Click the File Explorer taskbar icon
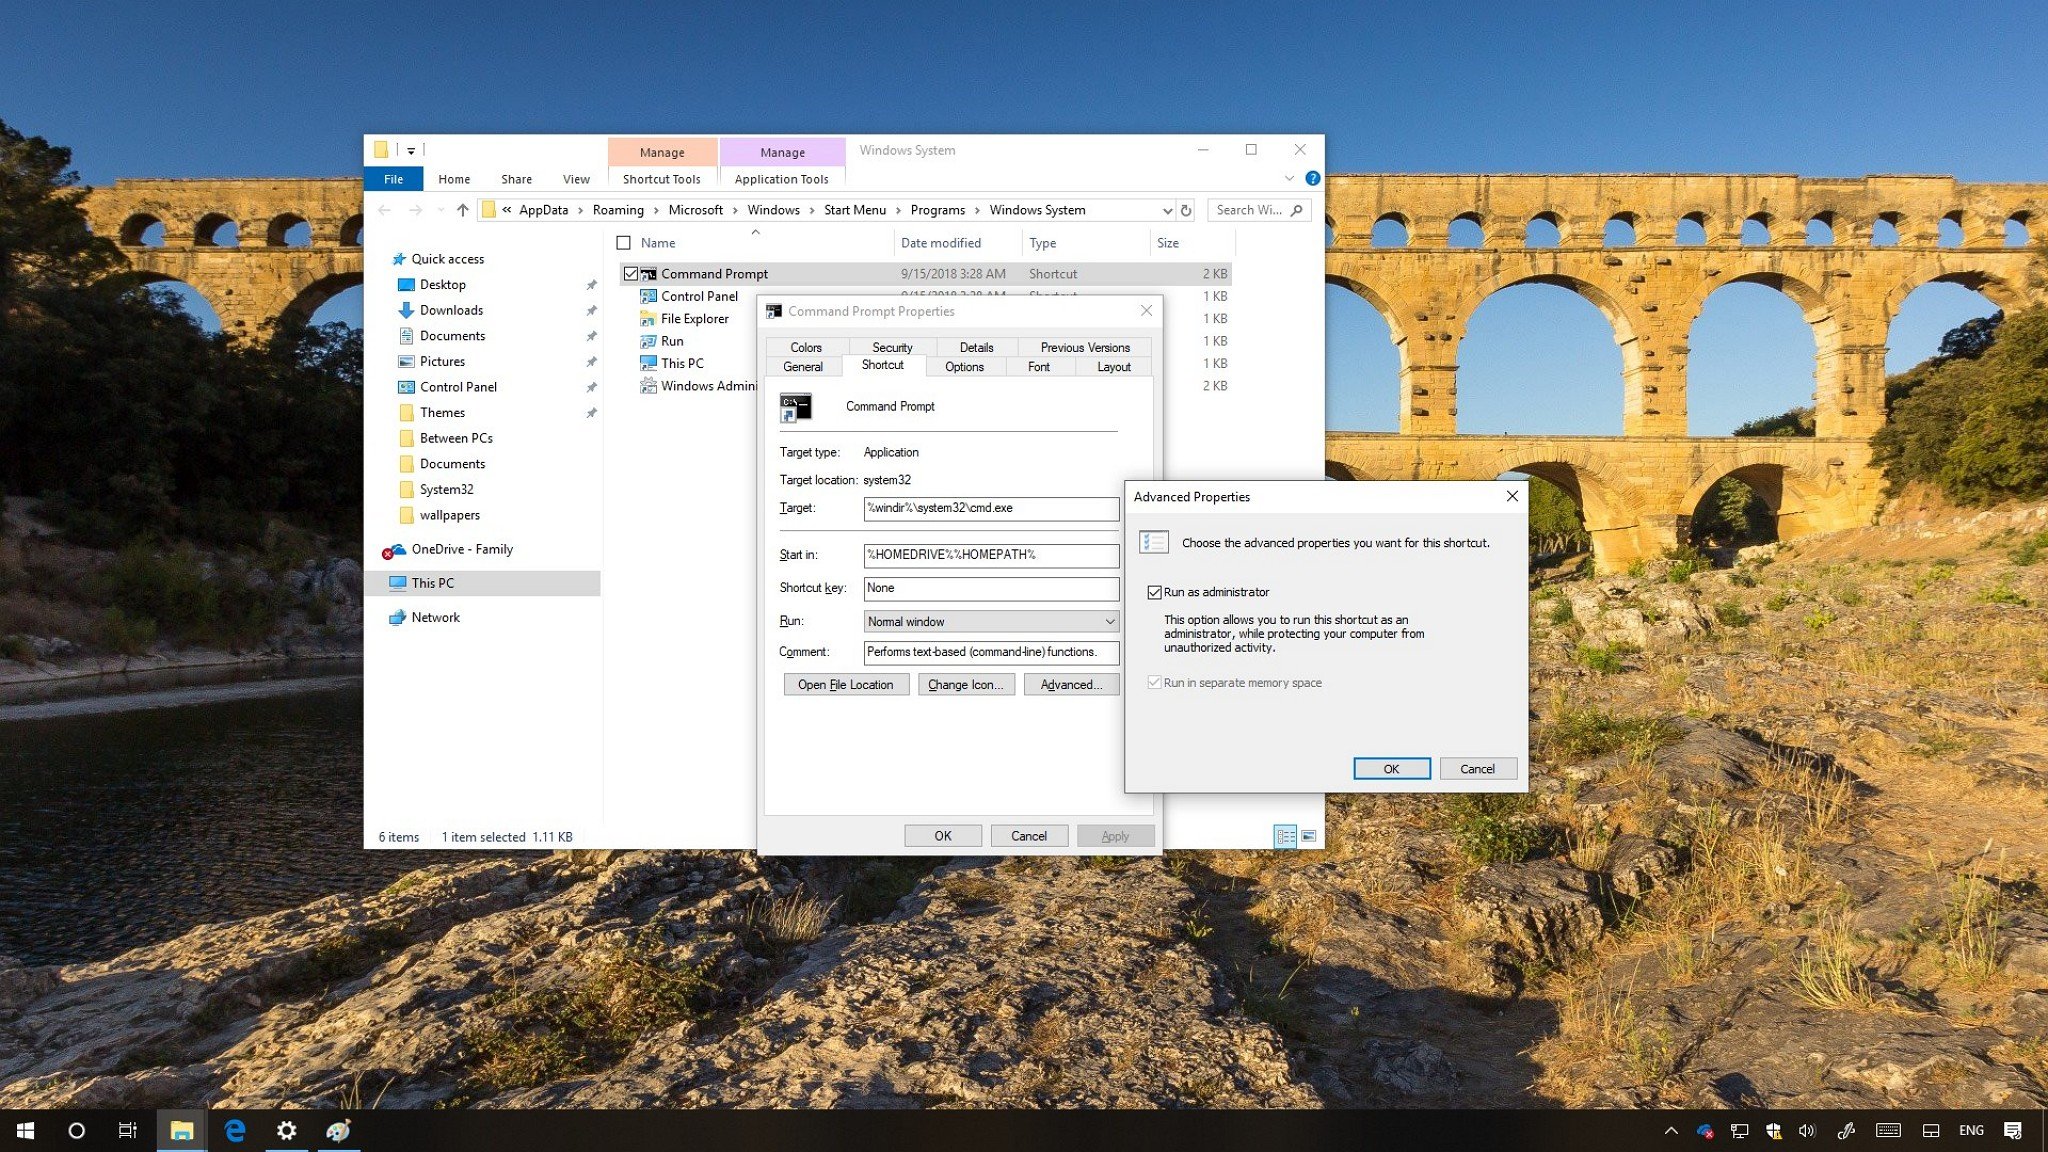This screenshot has width=2048, height=1152. click(x=180, y=1131)
